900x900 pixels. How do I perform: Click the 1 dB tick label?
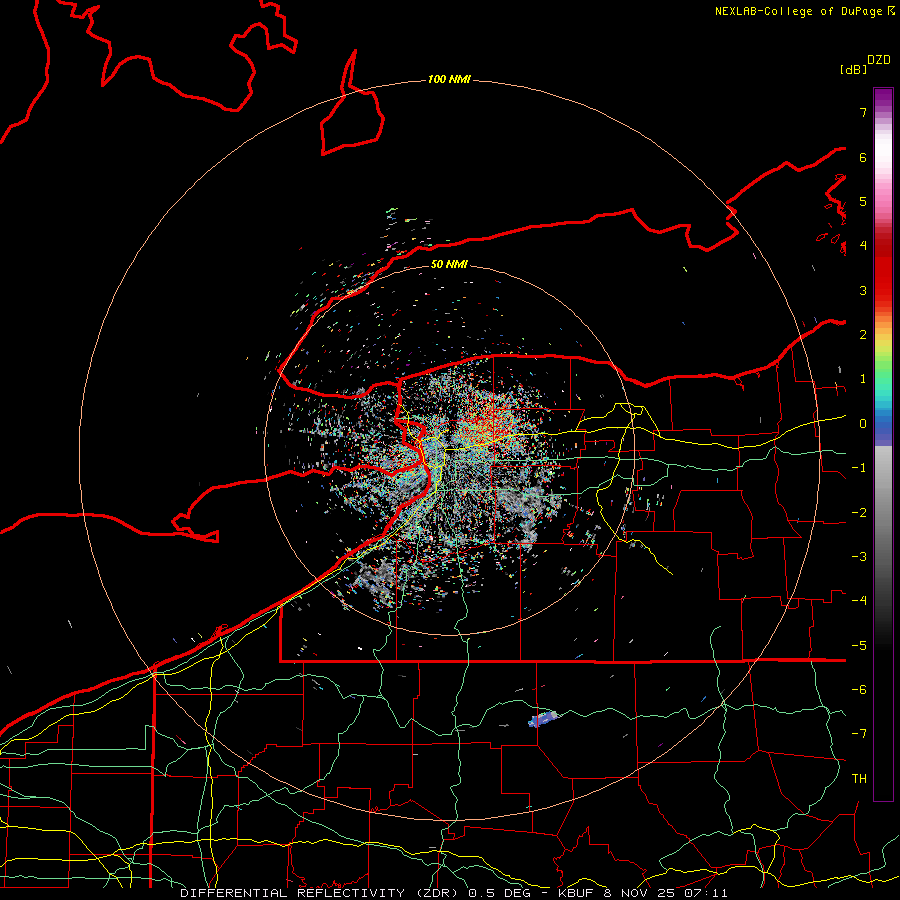point(863,378)
